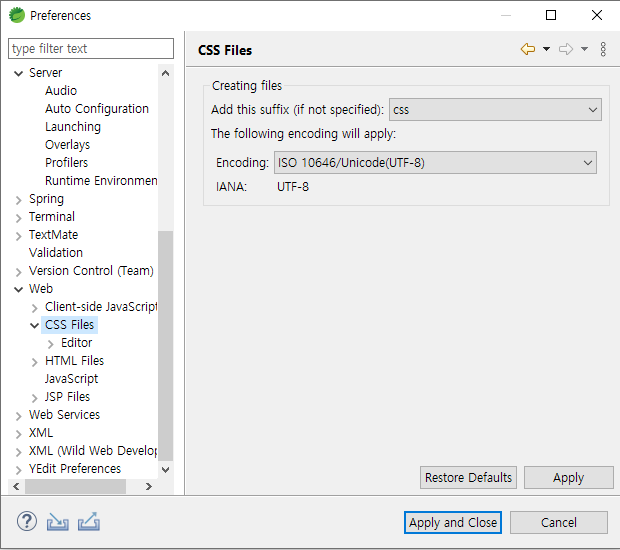Select JavaScript under Web

click(72, 379)
